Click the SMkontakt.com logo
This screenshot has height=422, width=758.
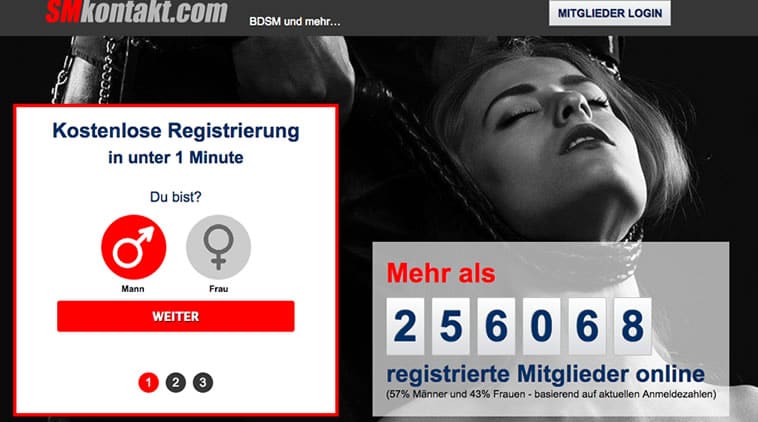click(136, 11)
